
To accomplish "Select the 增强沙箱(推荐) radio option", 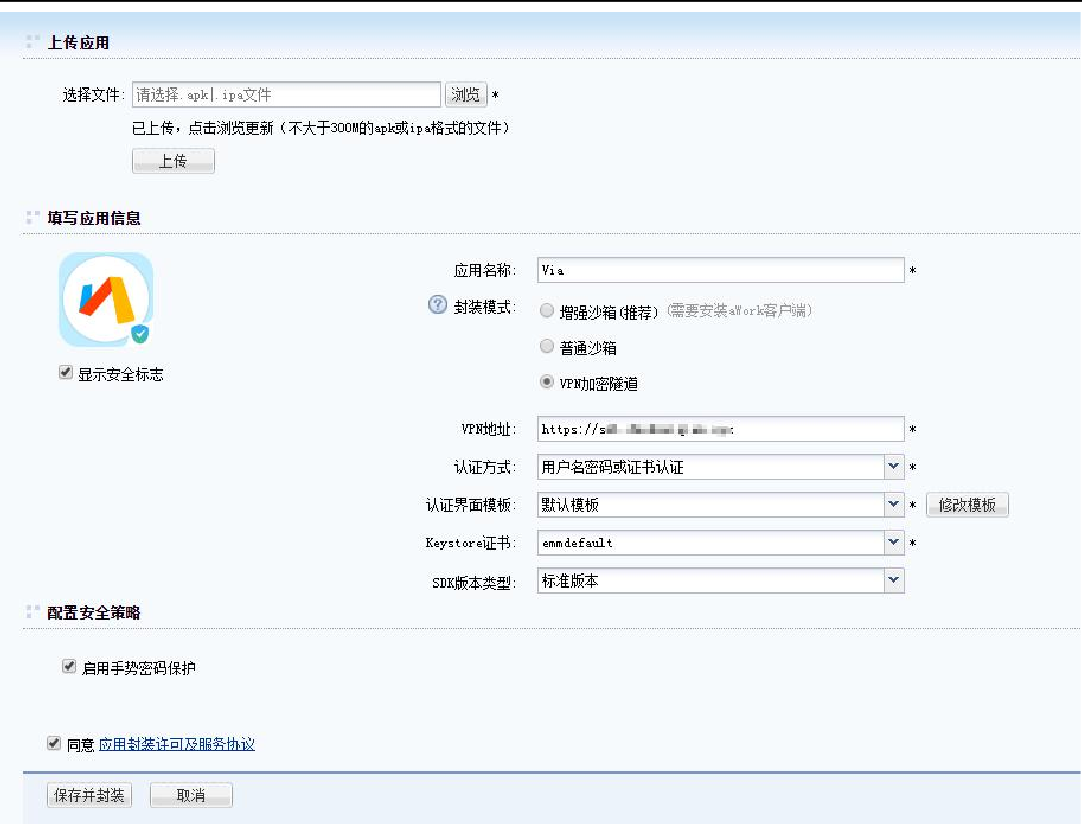I will point(547,311).
